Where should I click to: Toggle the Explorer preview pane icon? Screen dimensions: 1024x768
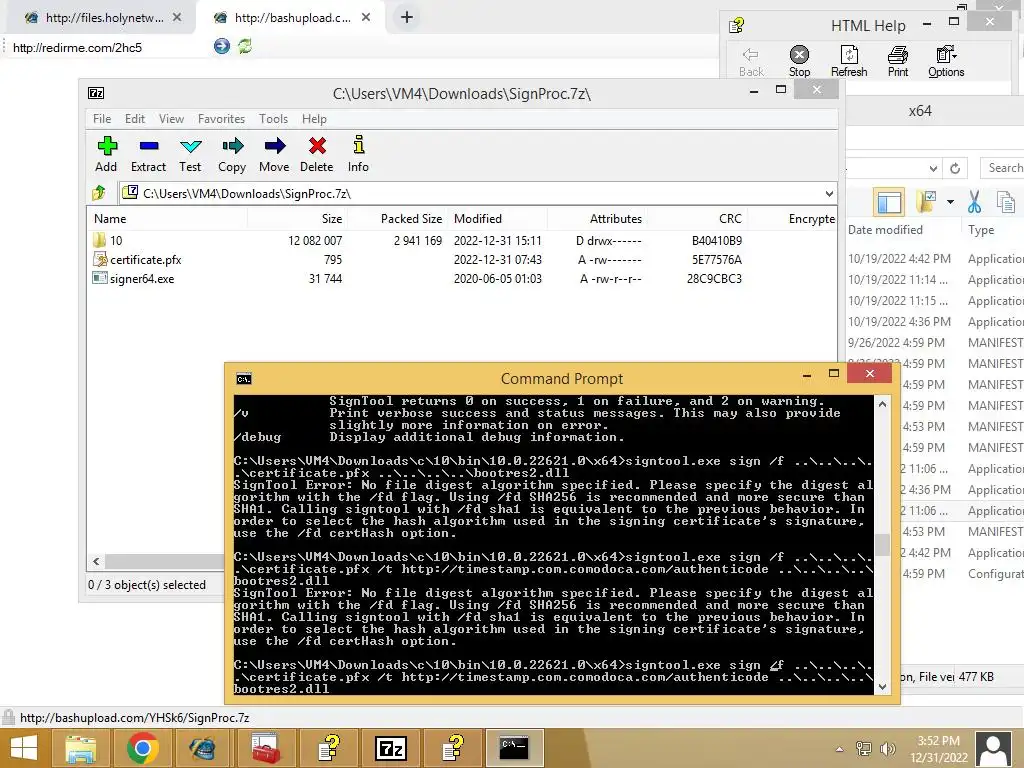889,202
